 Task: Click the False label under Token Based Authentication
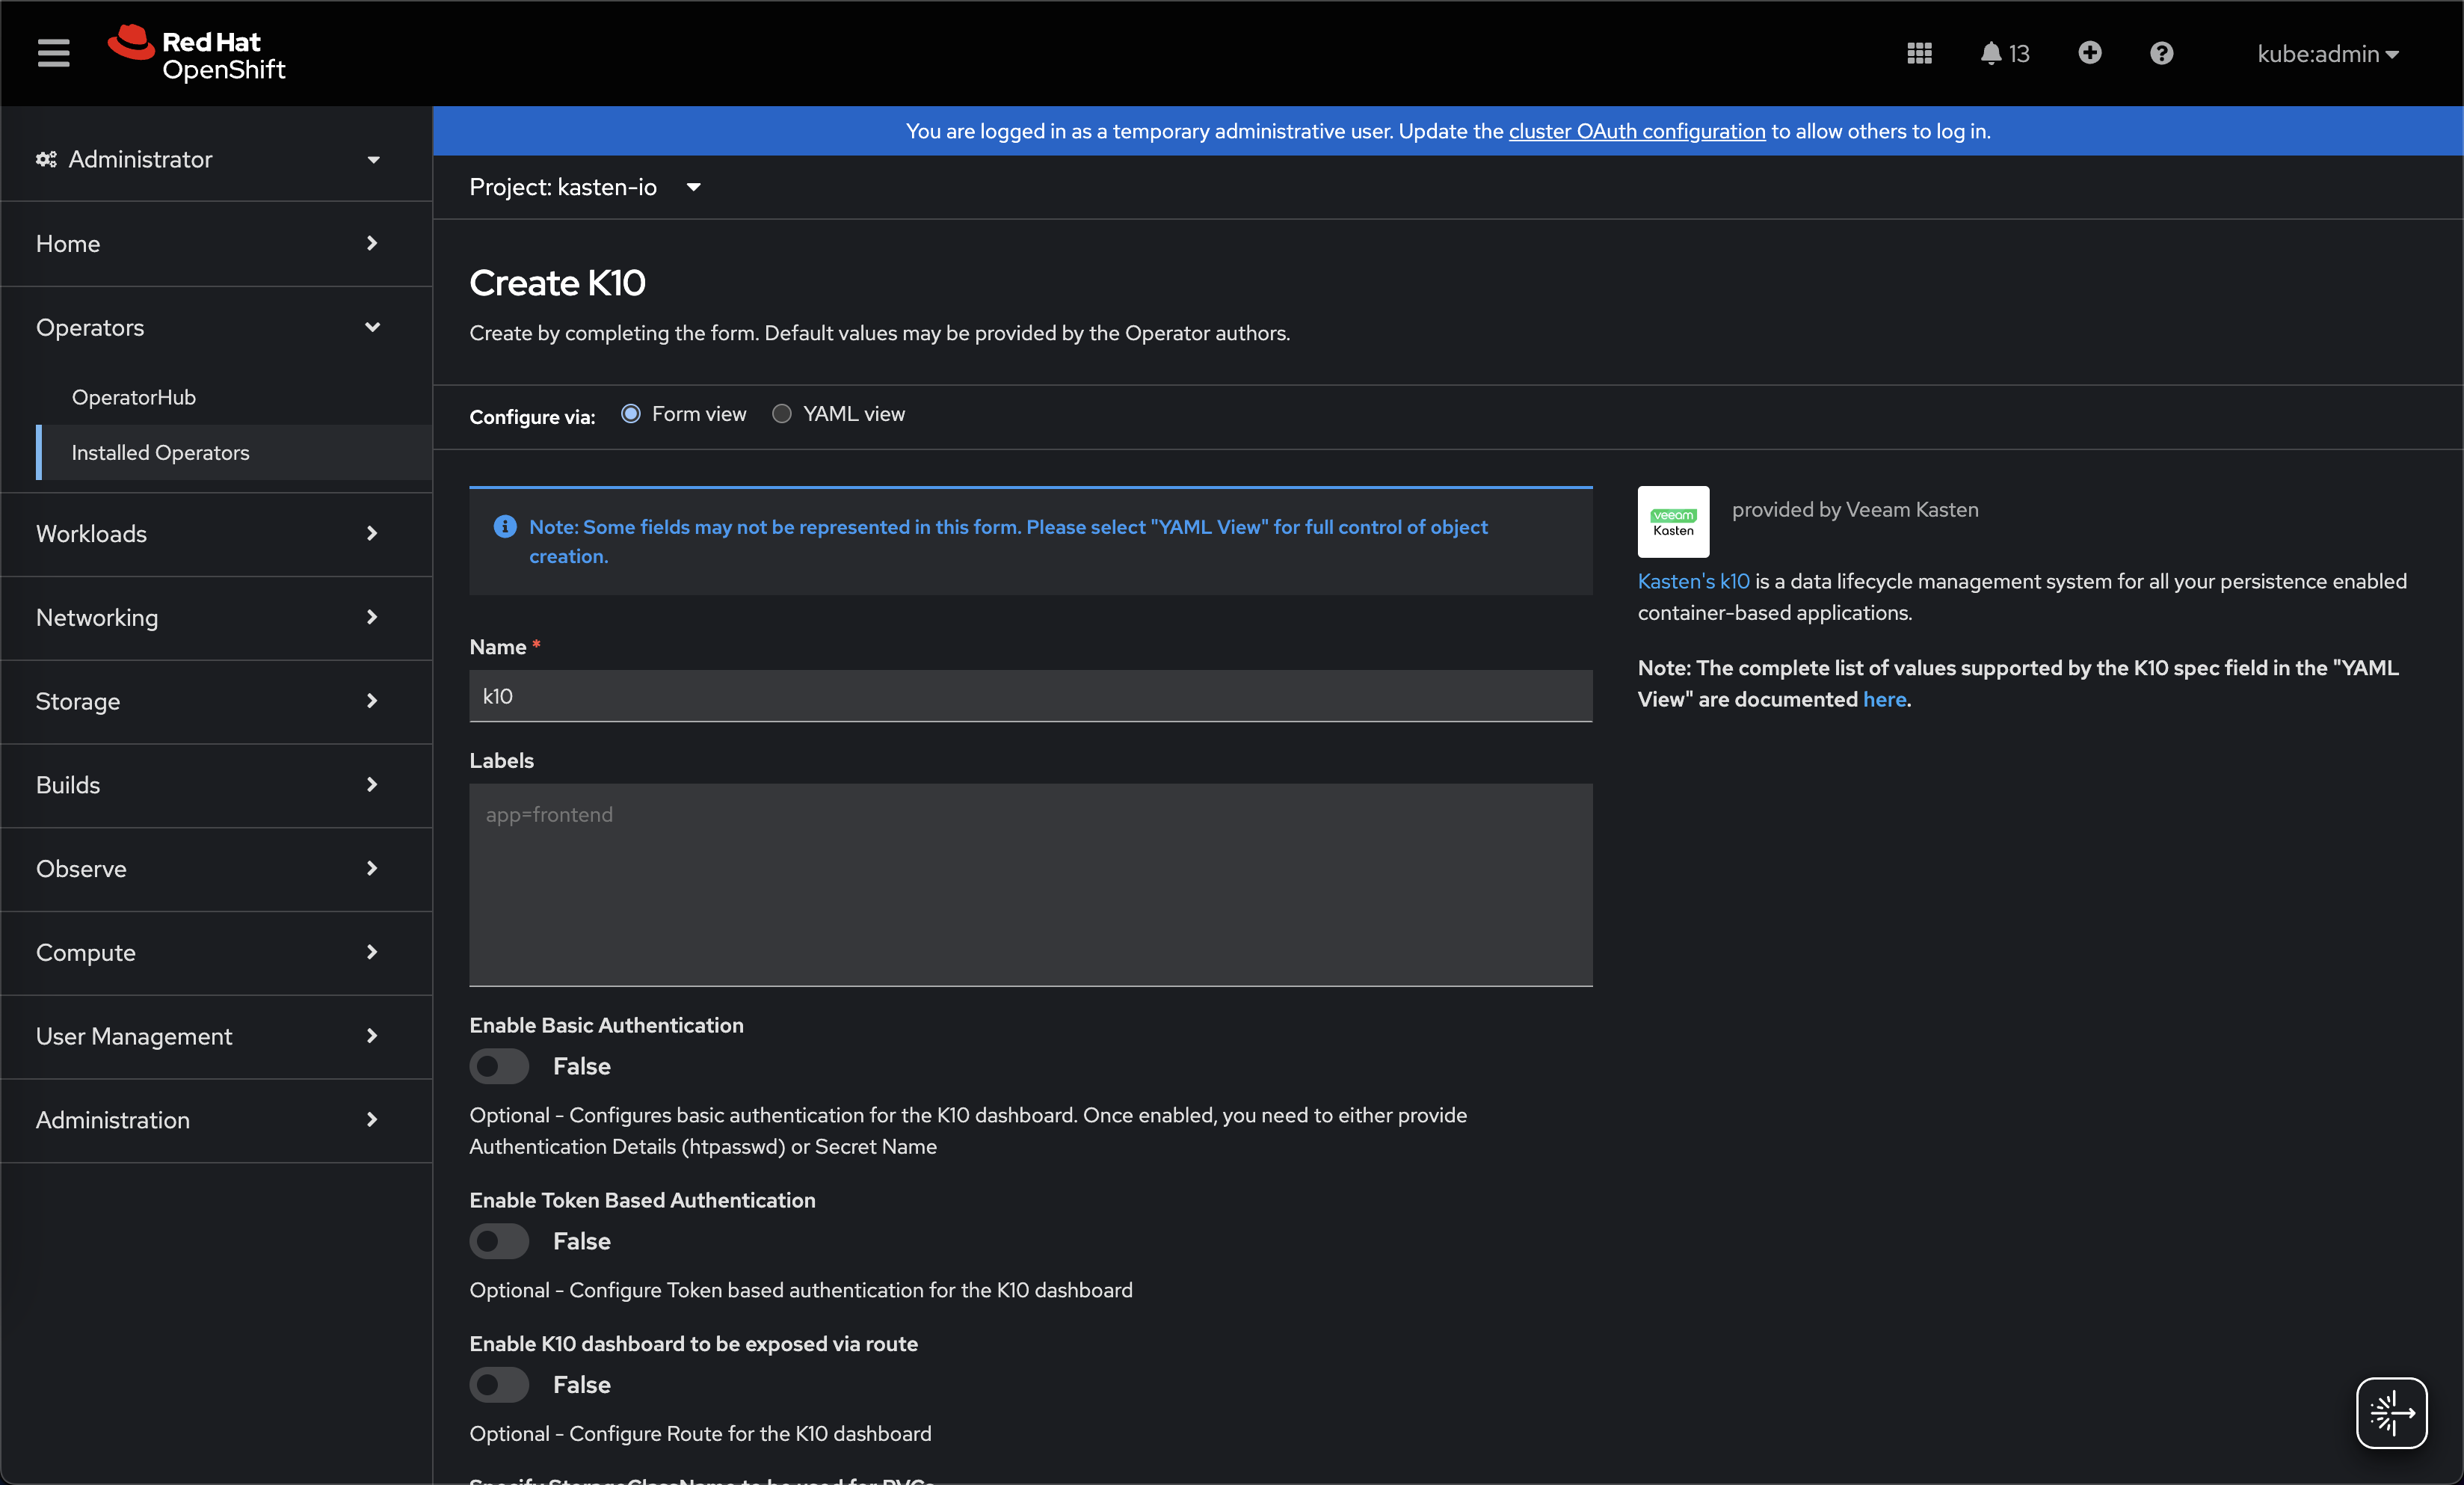pos(582,1241)
